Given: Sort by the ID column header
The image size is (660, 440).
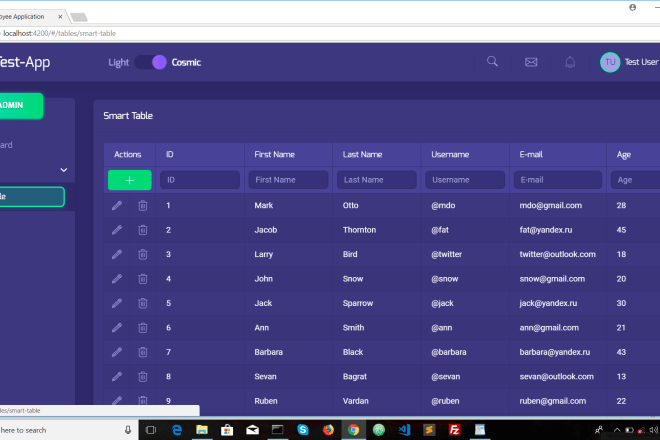Looking at the screenshot, I should pos(170,155).
